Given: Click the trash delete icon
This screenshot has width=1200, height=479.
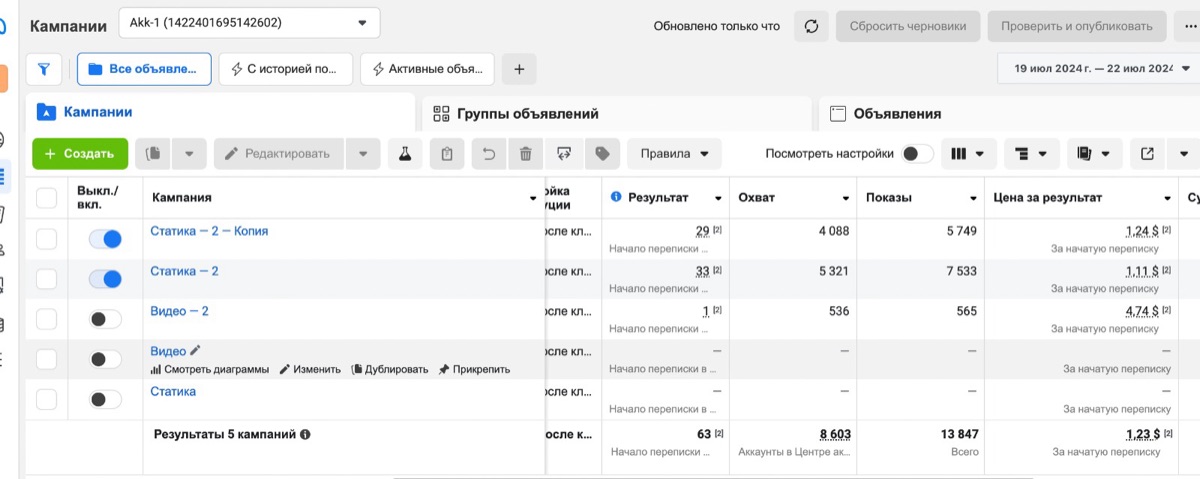Looking at the screenshot, I should (x=525, y=154).
